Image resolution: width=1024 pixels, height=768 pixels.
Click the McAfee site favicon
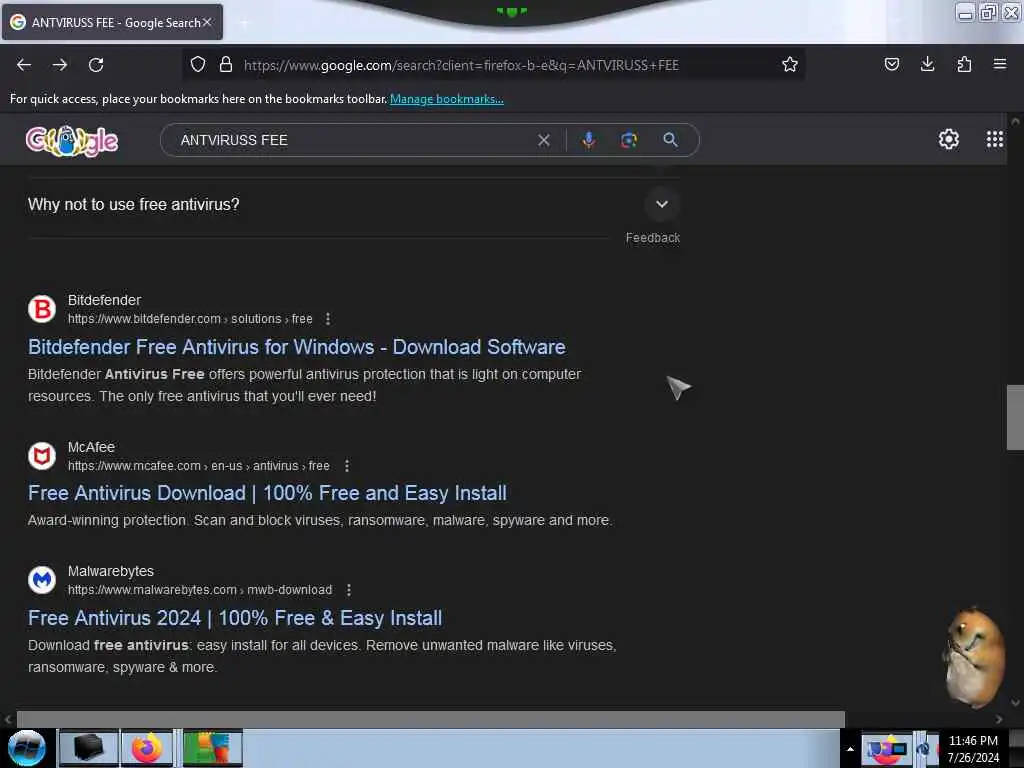coord(42,456)
